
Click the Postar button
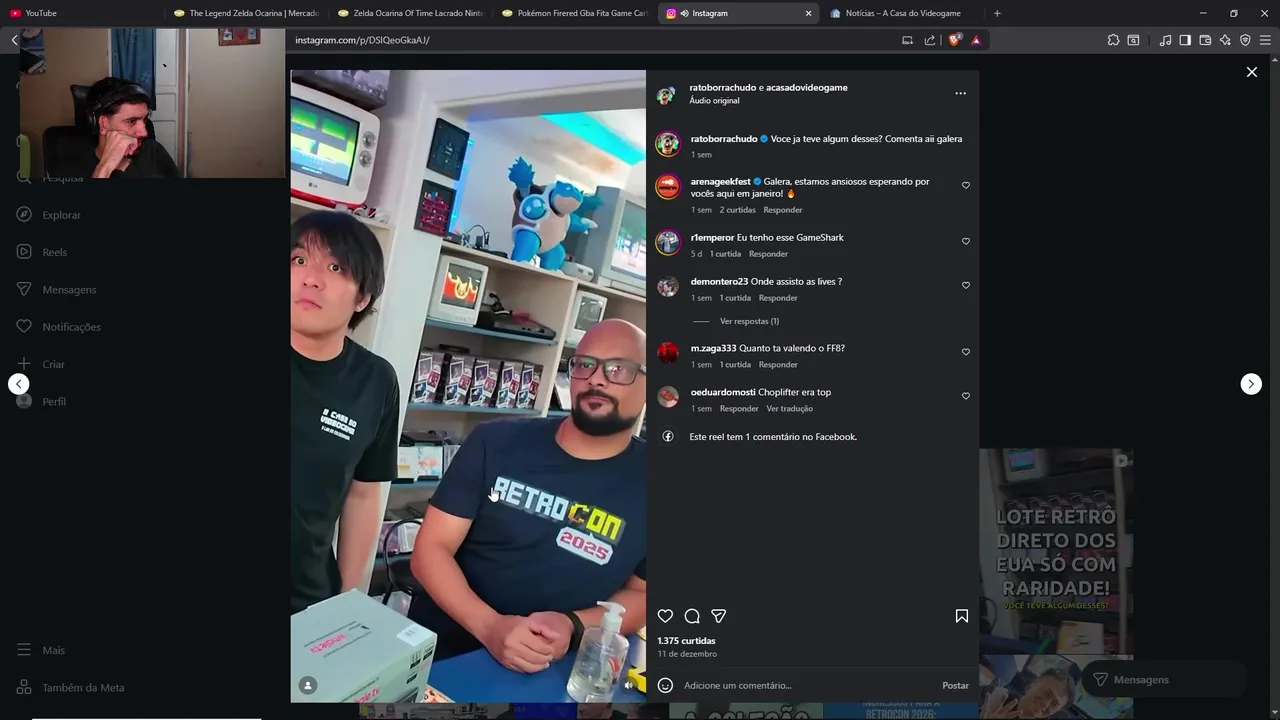pyautogui.click(x=955, y=685)
